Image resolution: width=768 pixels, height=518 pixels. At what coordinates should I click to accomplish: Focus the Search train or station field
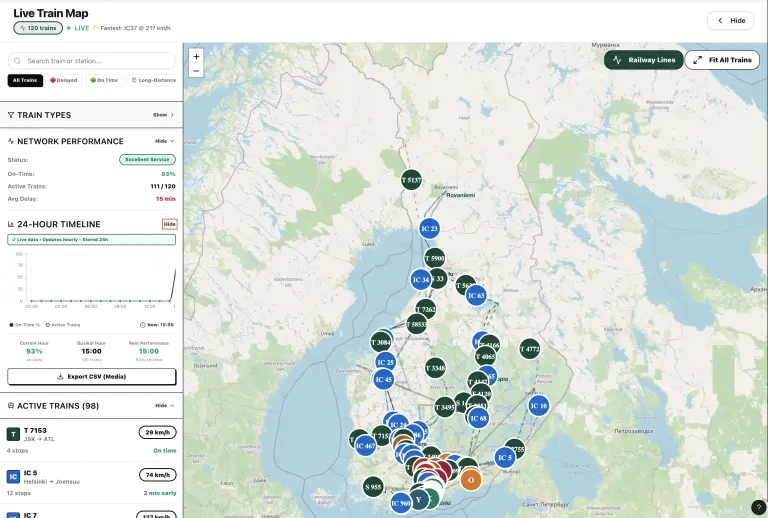(x=92, y=61)
